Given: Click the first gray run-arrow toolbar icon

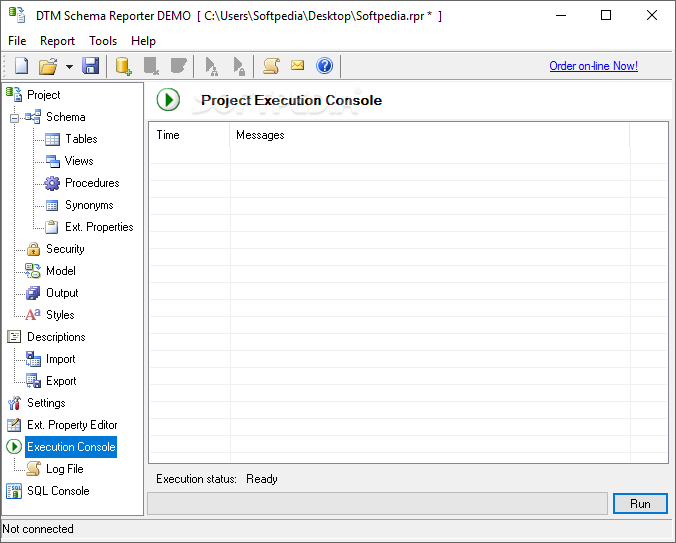Looking at the screenshot, I should (x=211, y=66).
